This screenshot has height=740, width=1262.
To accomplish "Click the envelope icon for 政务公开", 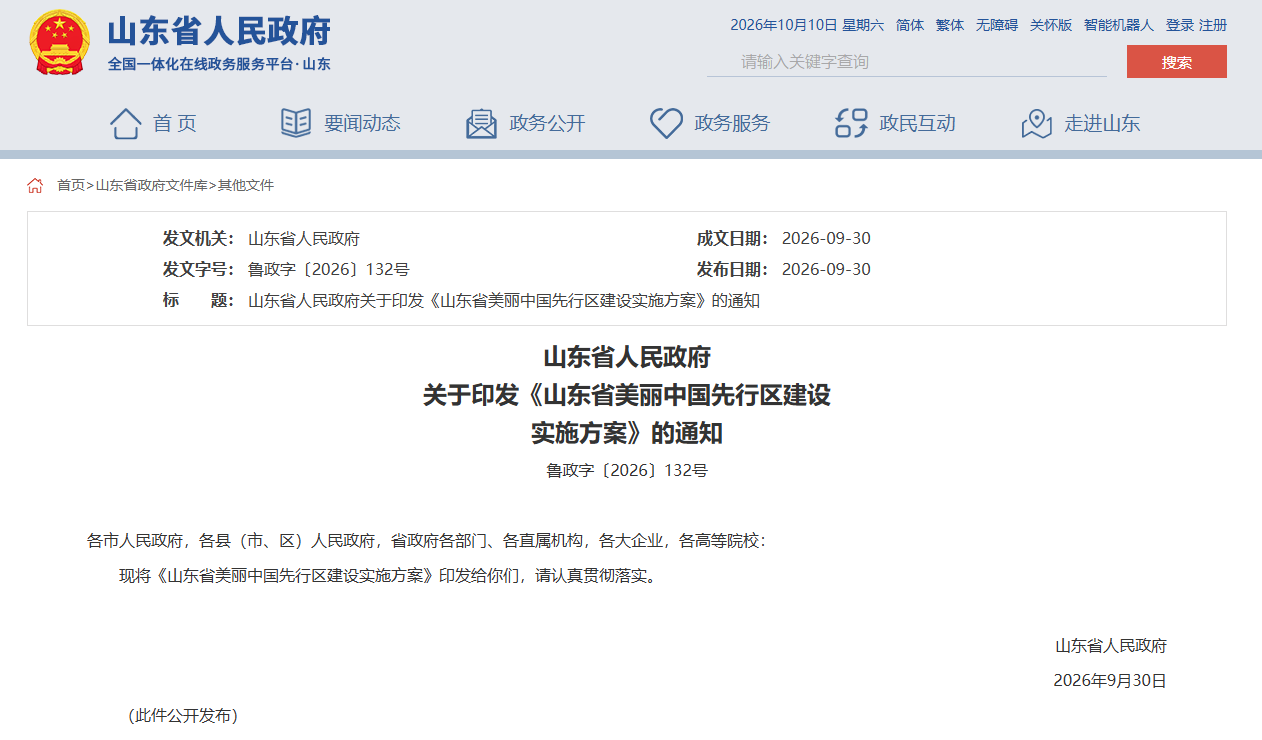I will click(481, 123).
